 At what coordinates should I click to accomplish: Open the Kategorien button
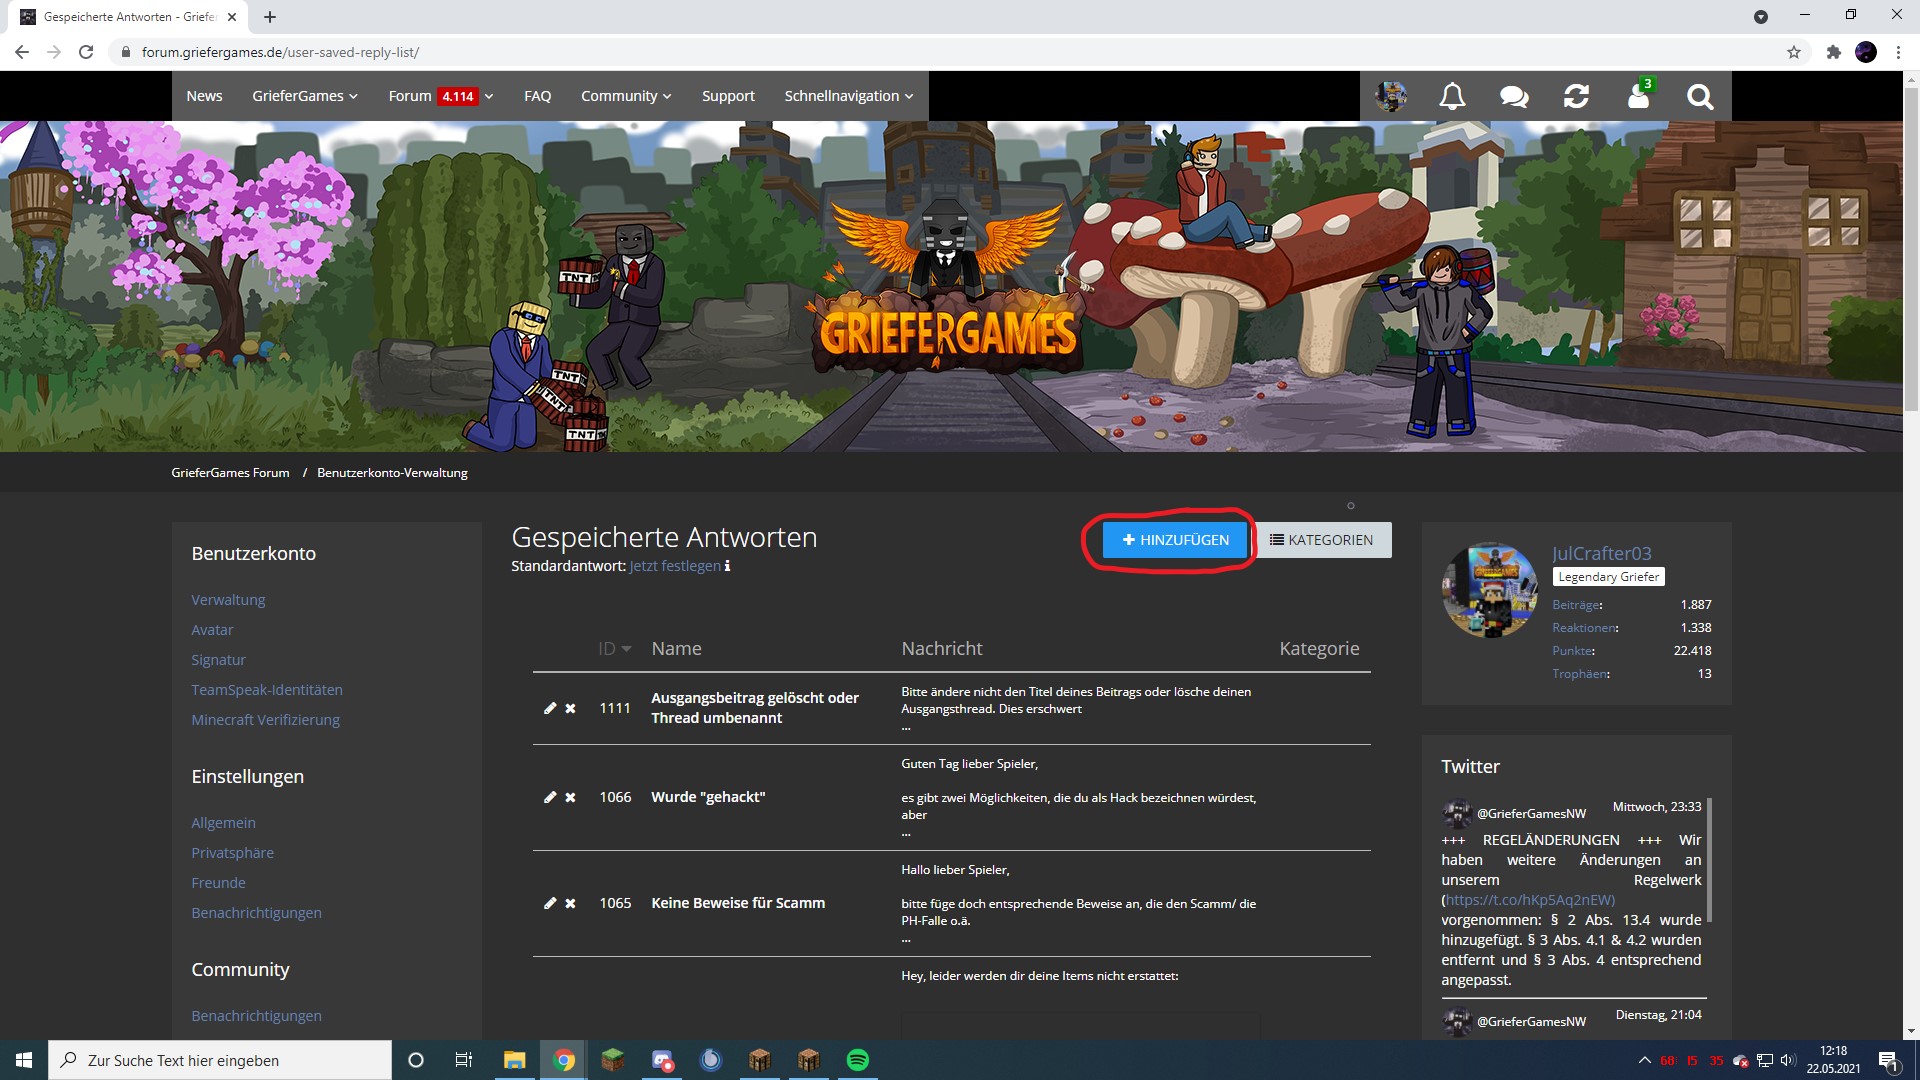(x=1321, y=540)
